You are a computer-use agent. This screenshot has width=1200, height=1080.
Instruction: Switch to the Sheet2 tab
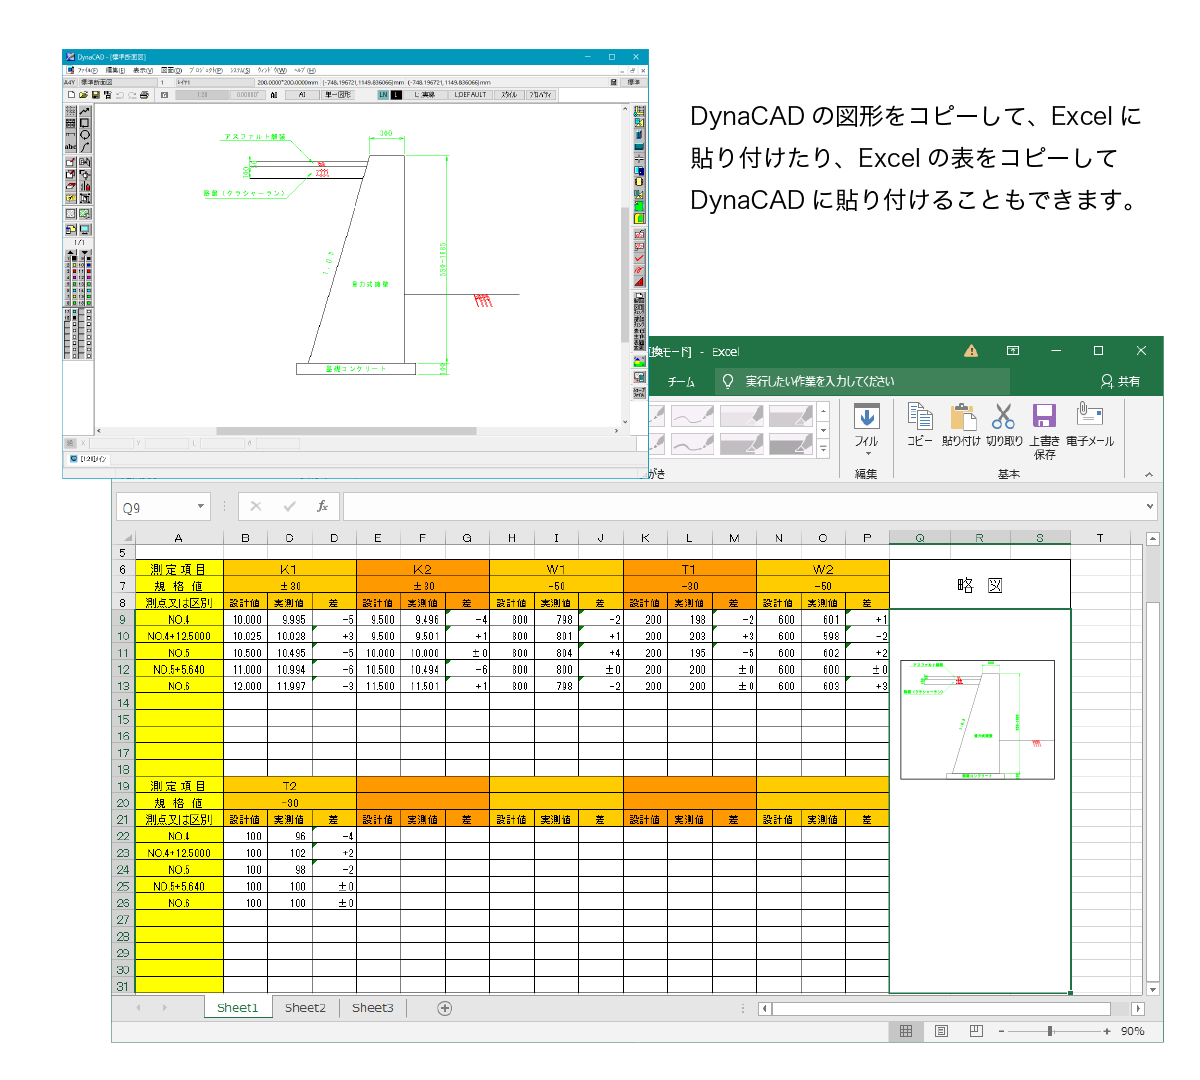[x=305, y=1008]
